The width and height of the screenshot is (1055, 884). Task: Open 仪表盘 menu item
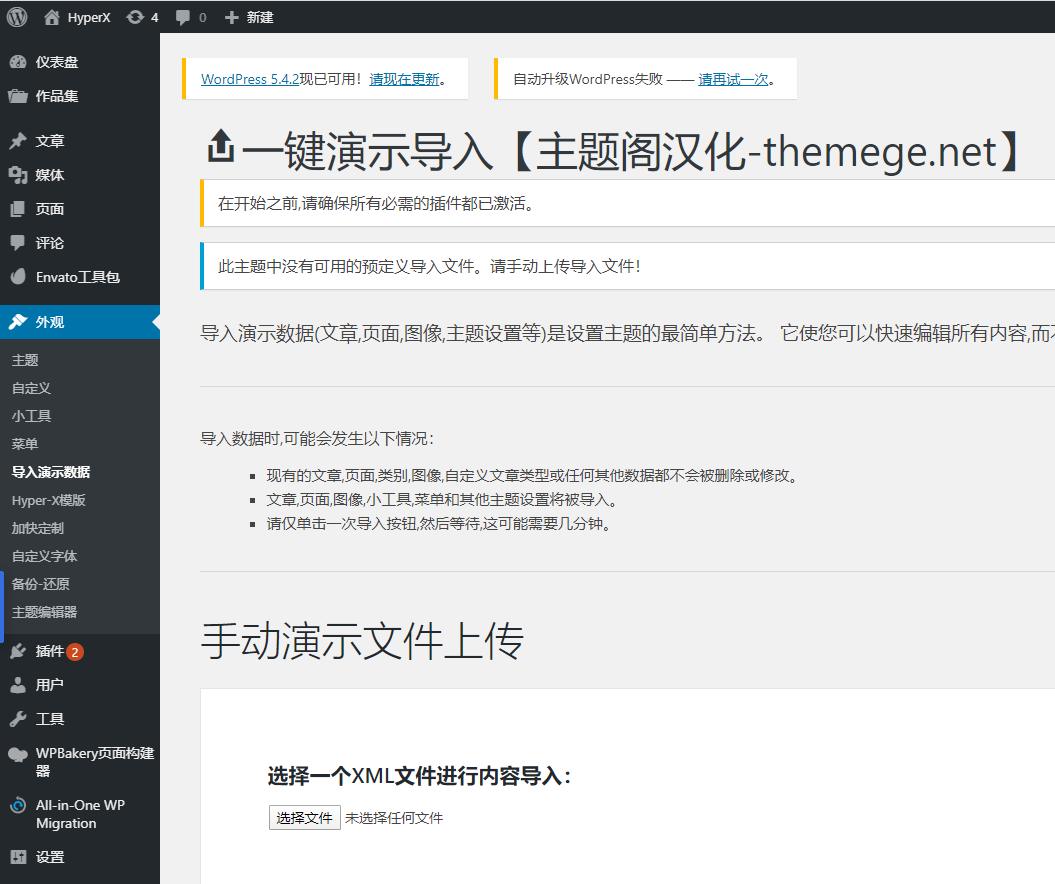(57, 62)
